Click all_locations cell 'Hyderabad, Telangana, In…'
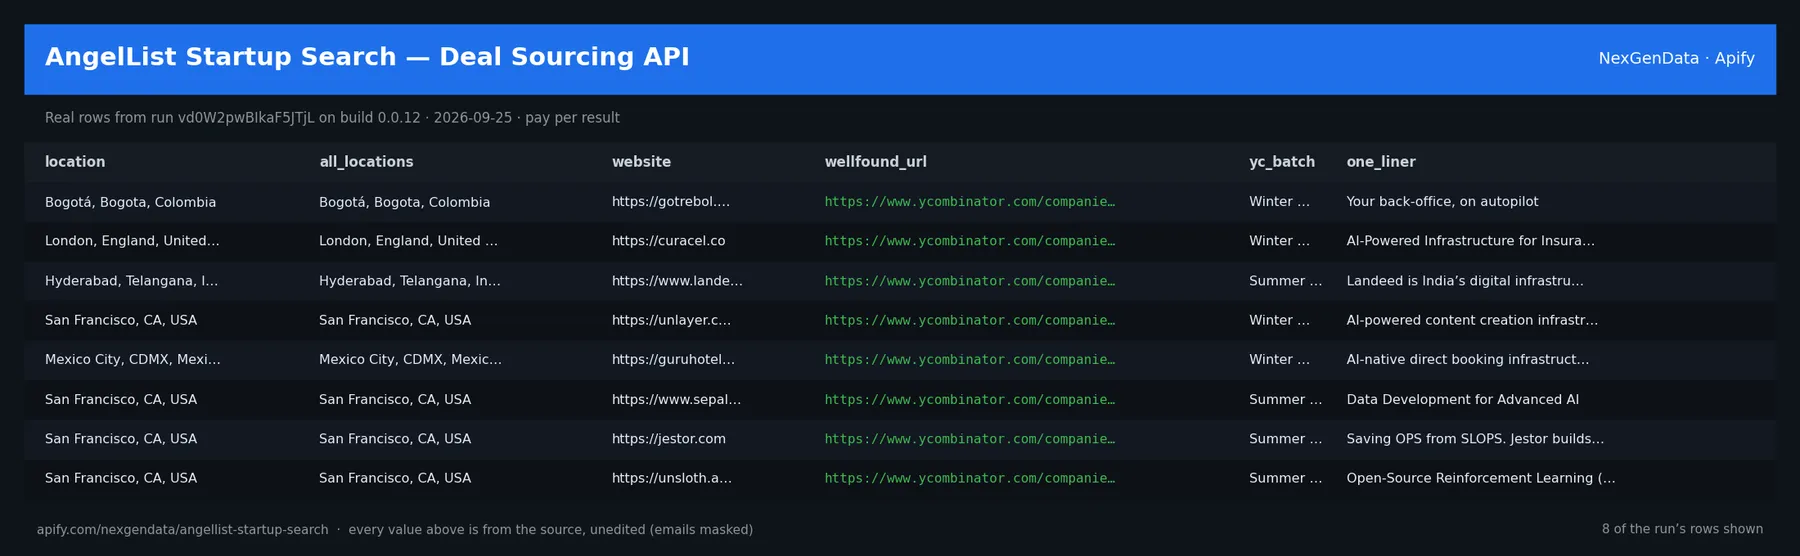 (x=410, y=281)
